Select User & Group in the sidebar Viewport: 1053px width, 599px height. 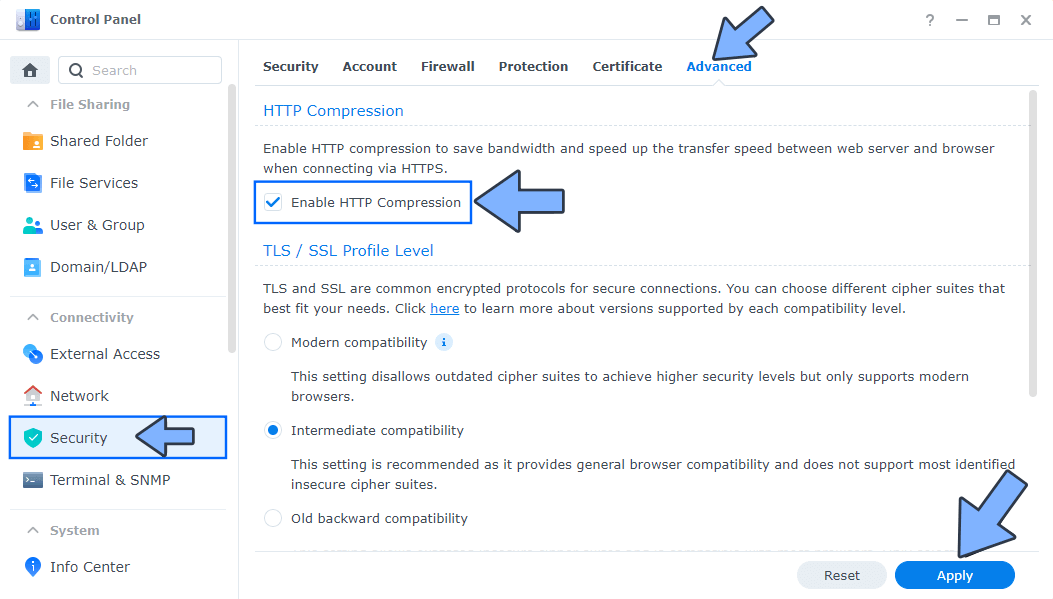pyautogui.click(x=99, y=224)
